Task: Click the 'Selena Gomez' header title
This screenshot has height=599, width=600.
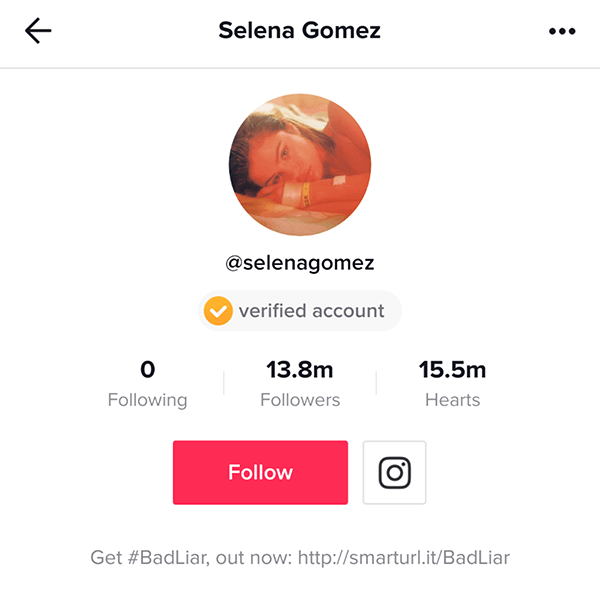Action: [x=300, y=31]
